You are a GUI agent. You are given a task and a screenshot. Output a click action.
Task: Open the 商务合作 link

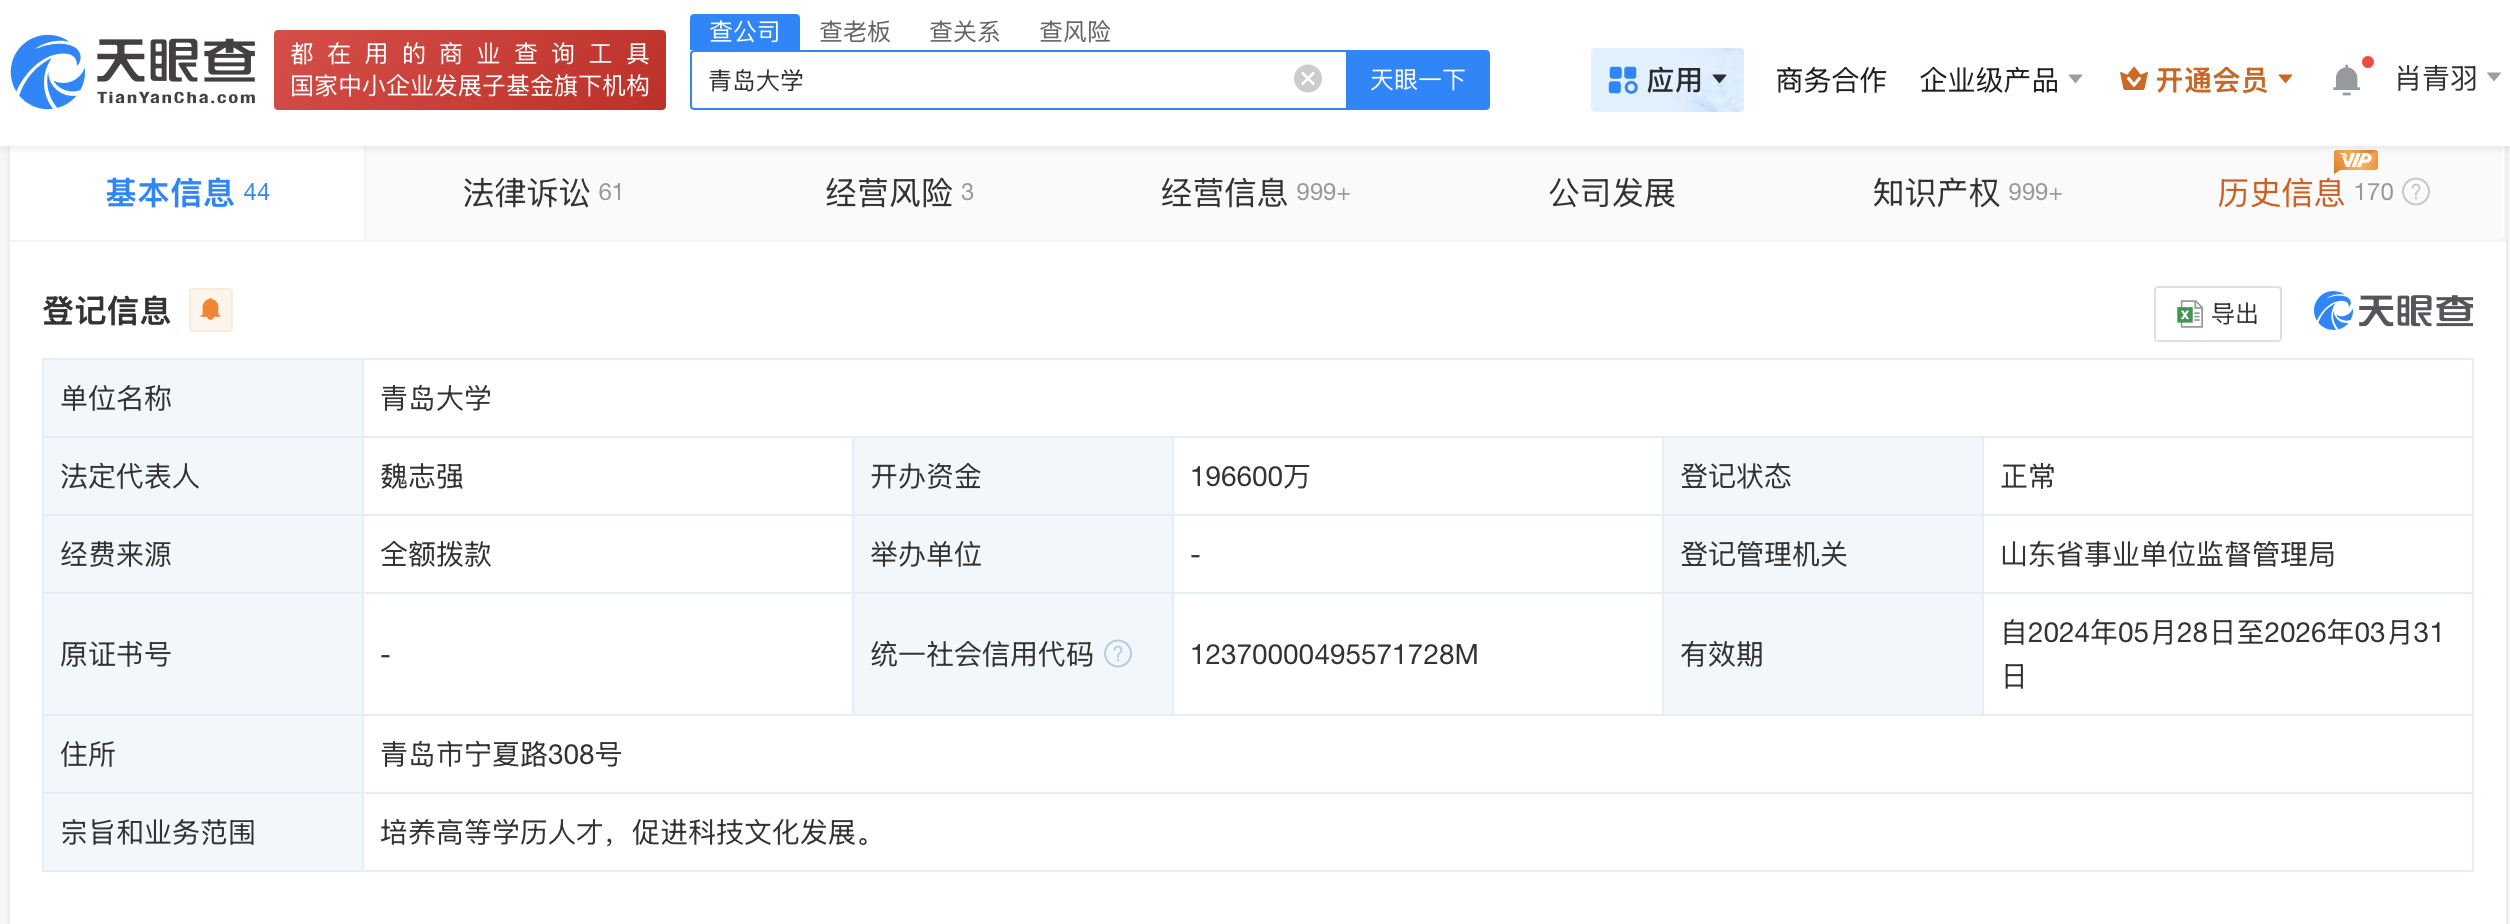point(1831,80)
